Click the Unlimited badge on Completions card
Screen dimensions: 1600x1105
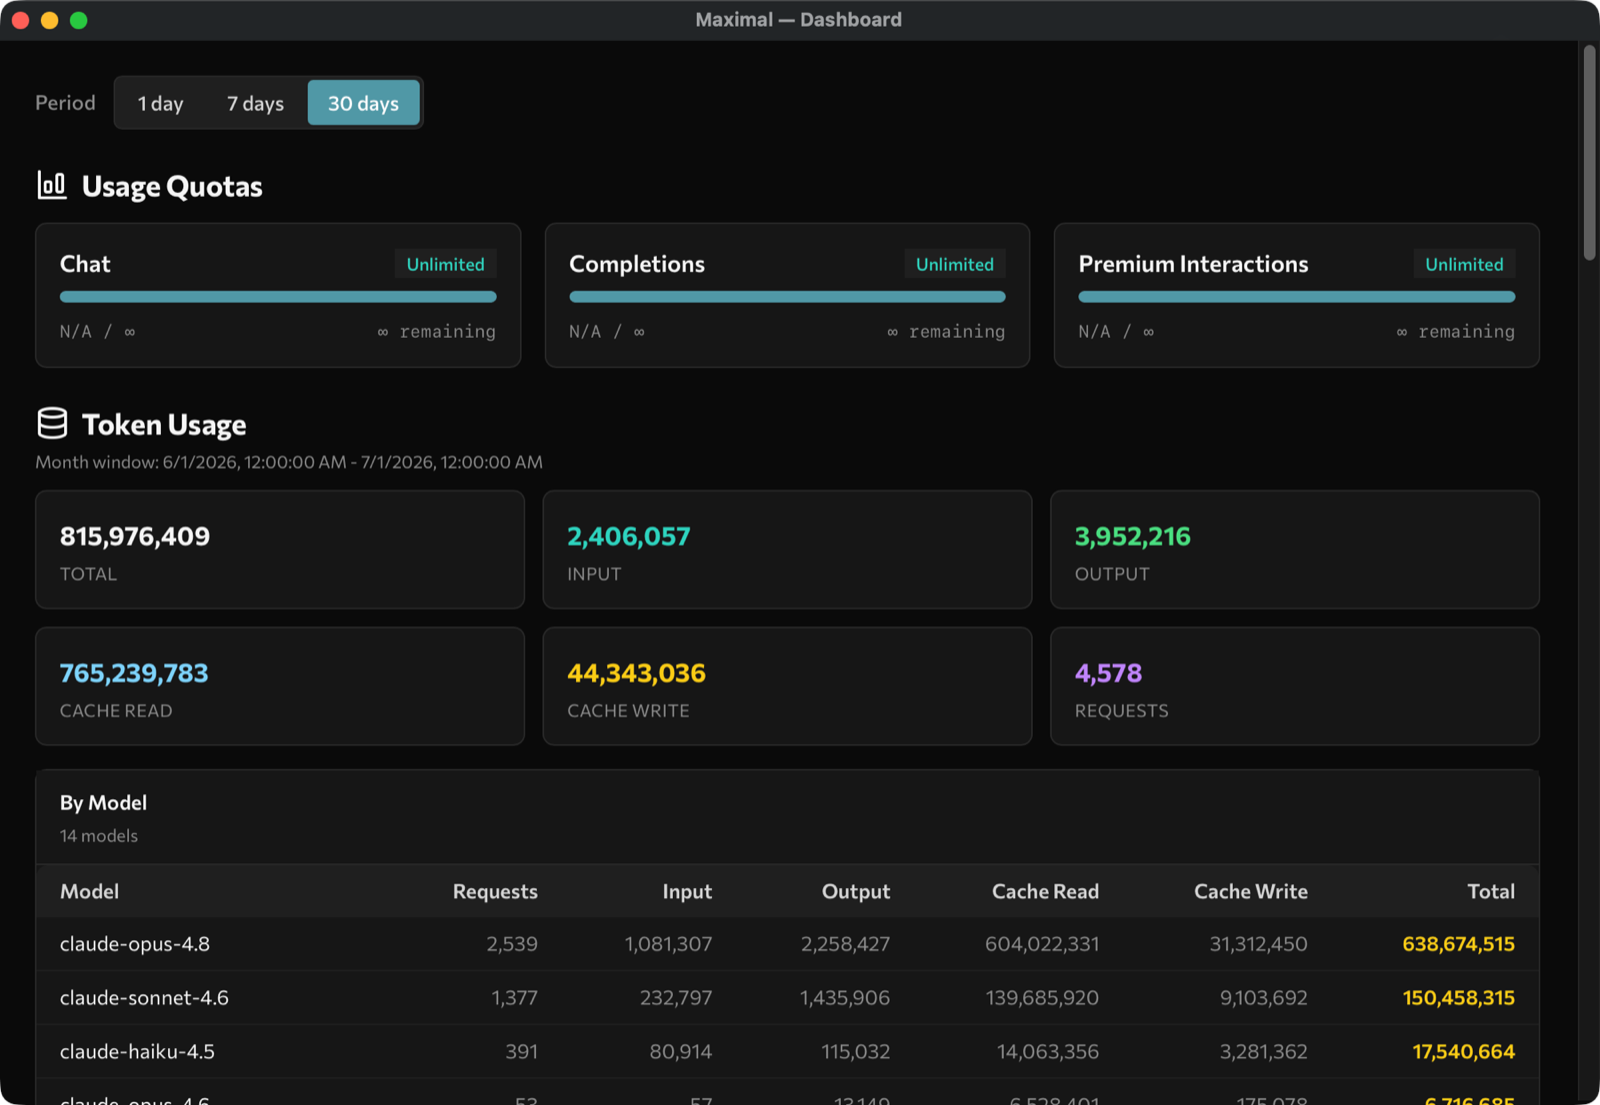click(x=955, y=264)
